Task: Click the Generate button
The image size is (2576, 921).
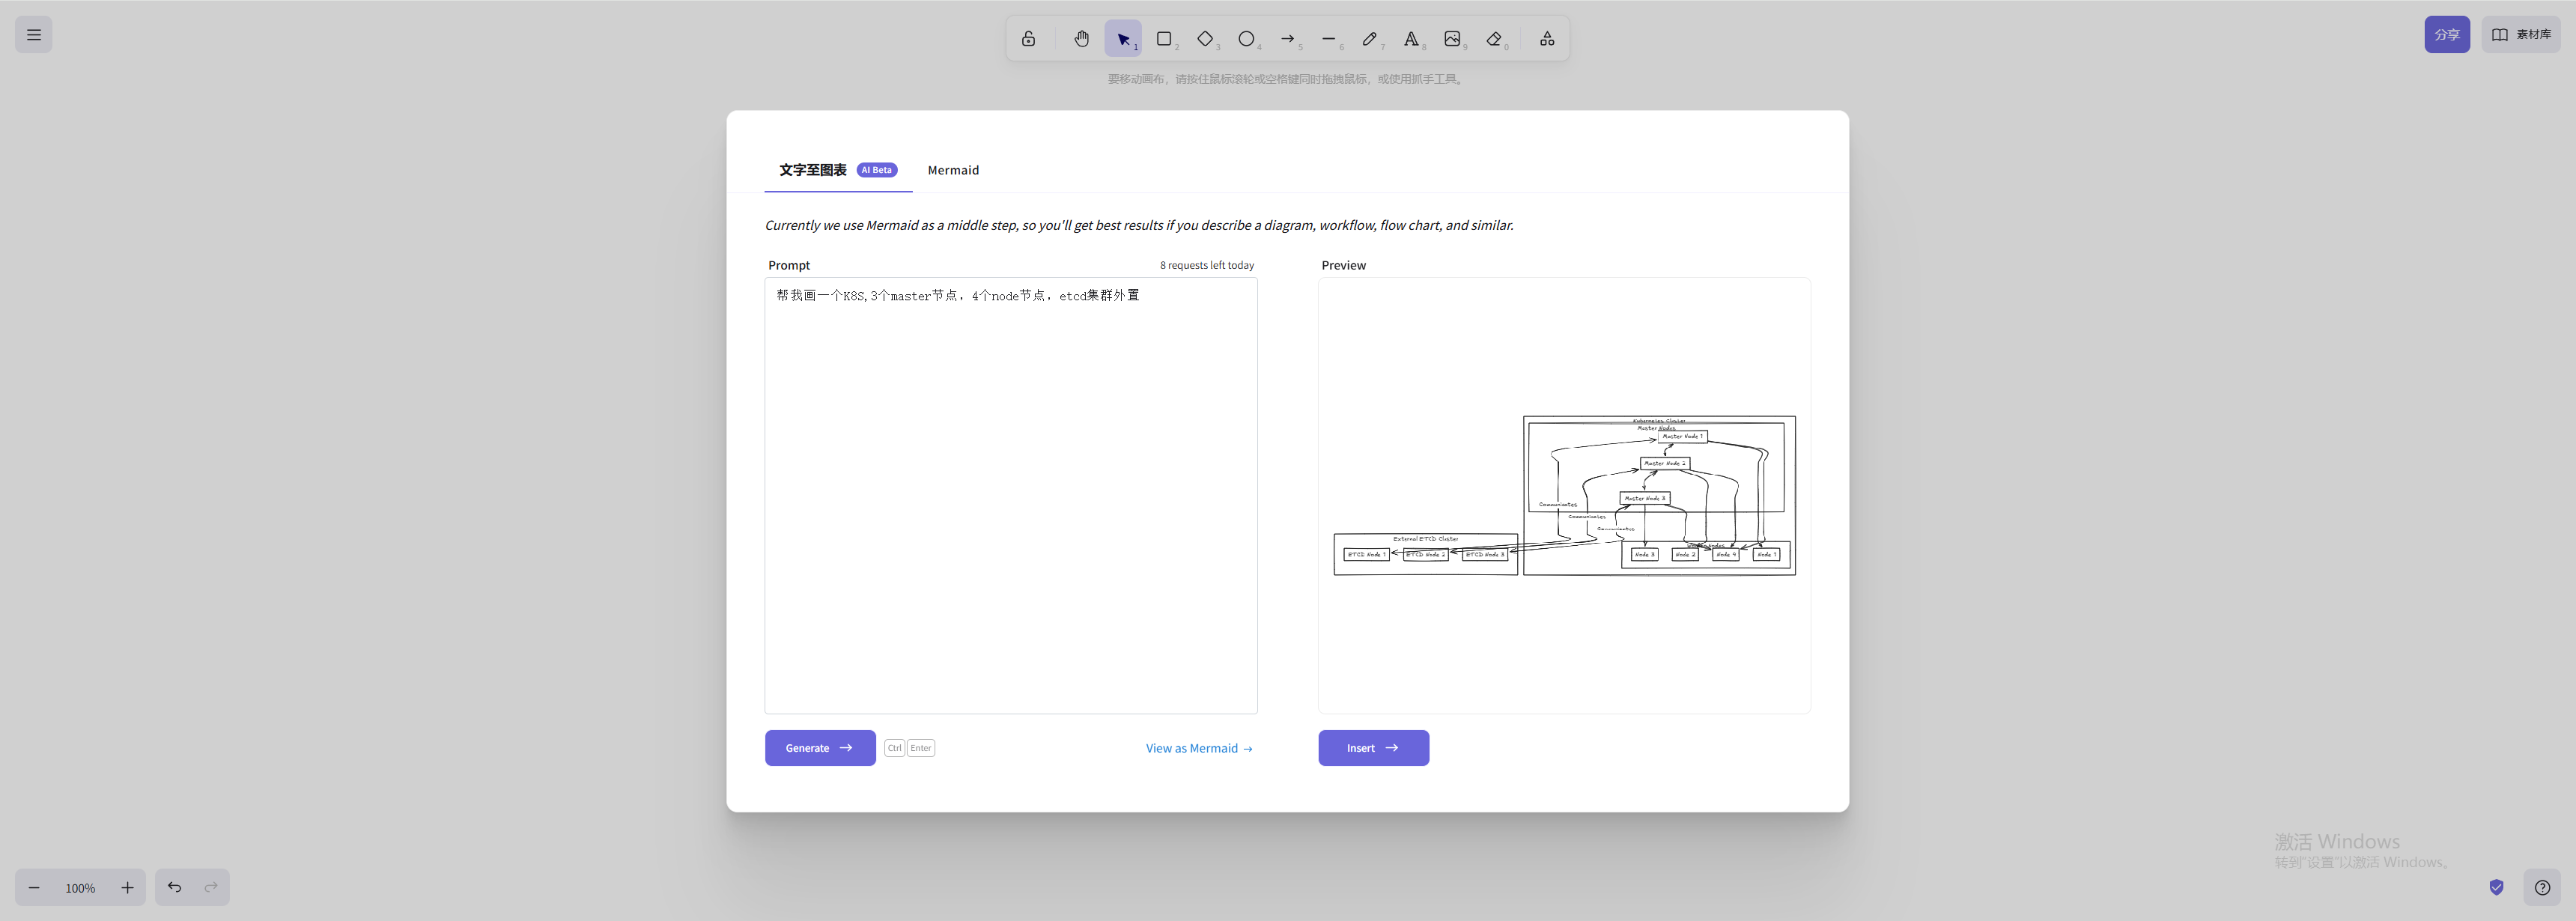Action: tap(820, 748)
